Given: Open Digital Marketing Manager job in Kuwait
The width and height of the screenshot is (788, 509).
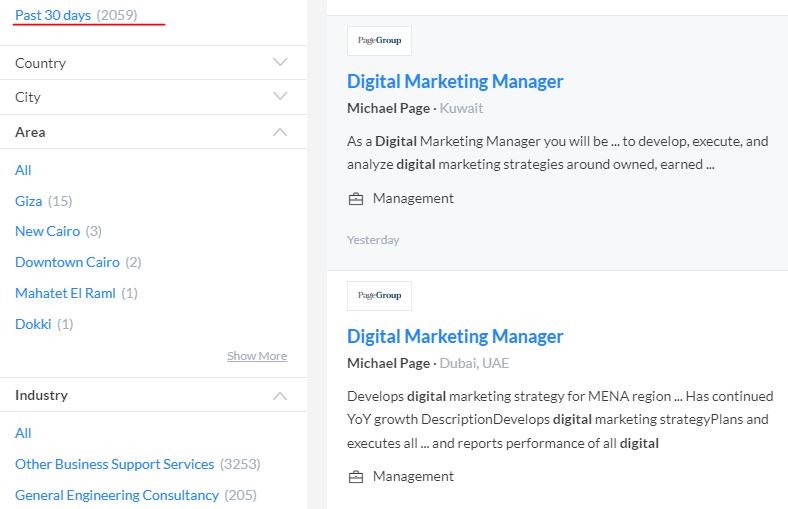Looking at the screenshot, I should point(455,81).
